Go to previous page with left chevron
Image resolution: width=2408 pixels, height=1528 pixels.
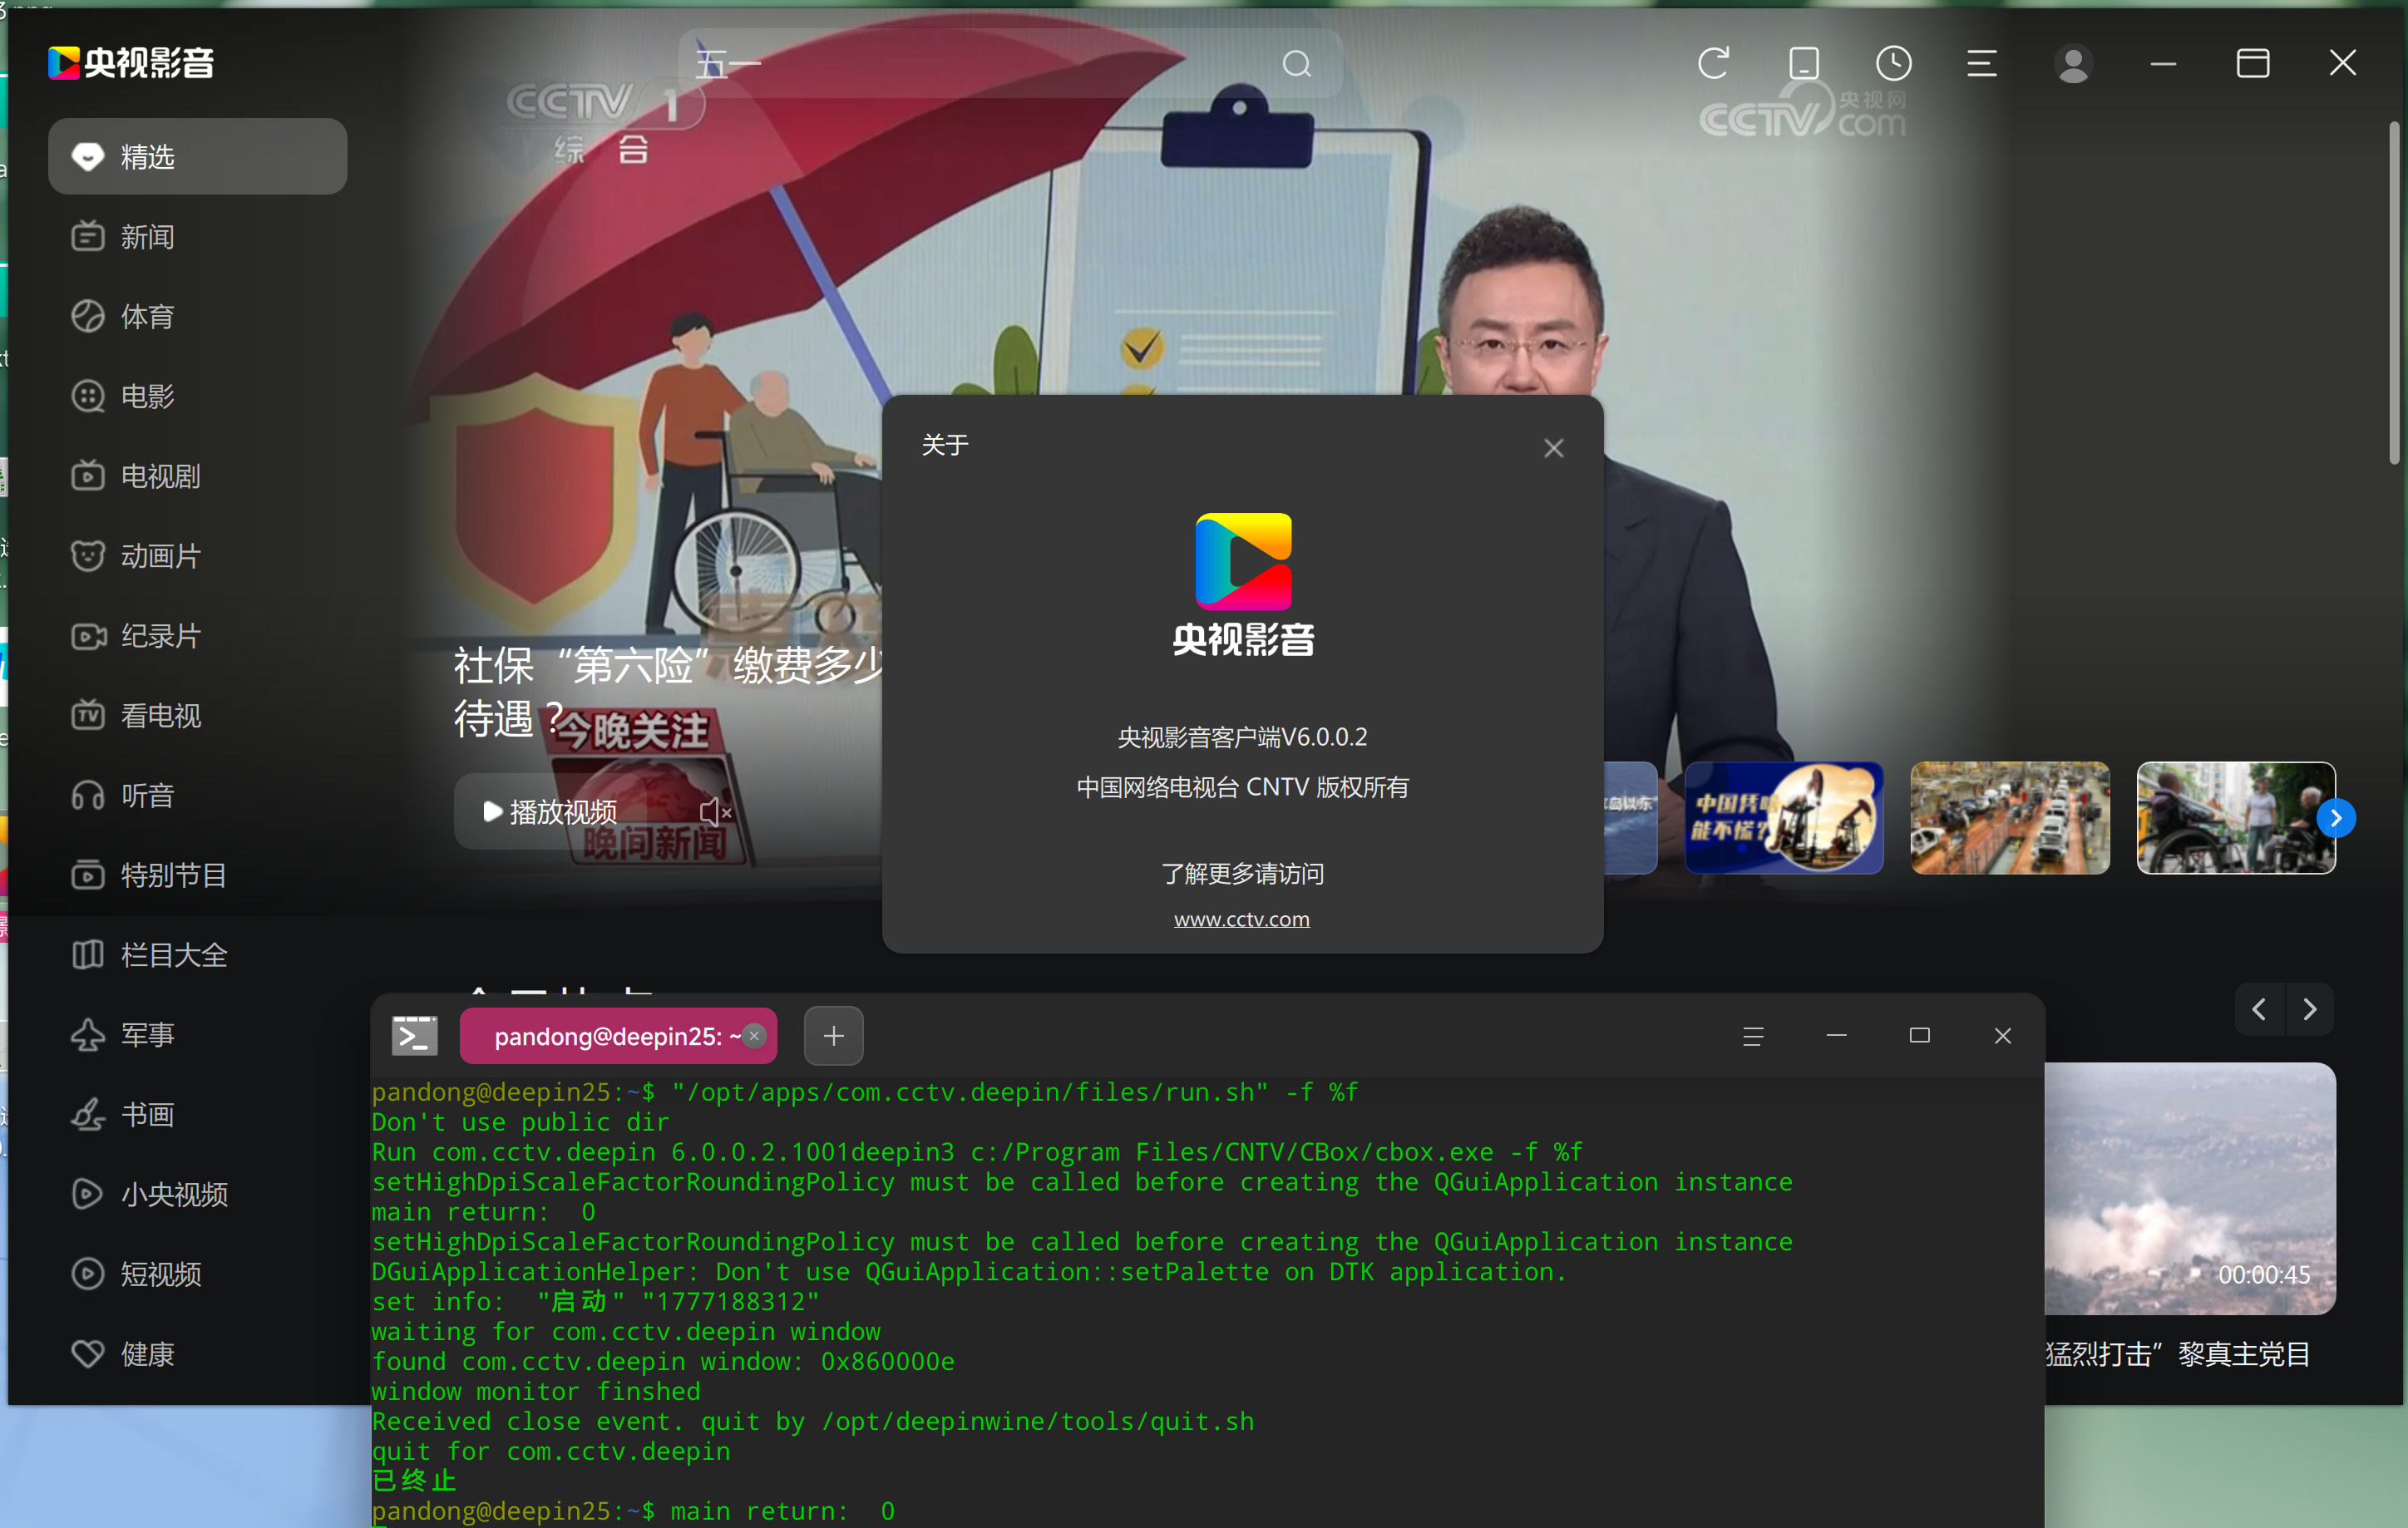[2260, 1009]
